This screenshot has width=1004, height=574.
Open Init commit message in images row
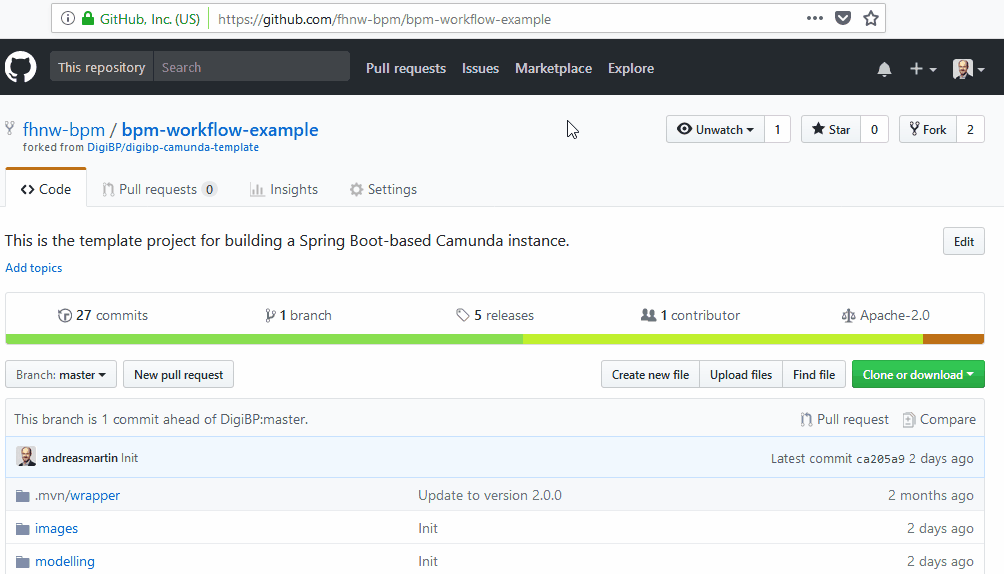pos(428,529)
